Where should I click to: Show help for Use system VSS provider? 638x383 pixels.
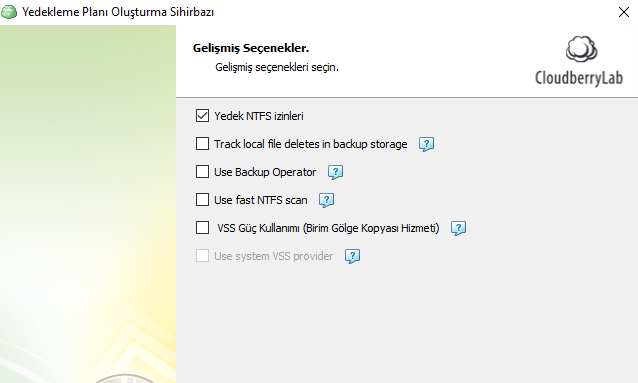pos(352,256)
